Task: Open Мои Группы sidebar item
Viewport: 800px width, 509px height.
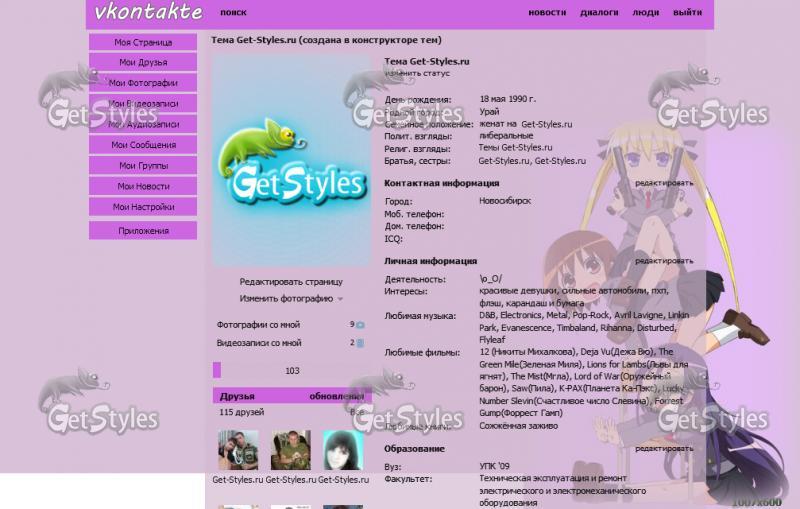Action: tap(143, 166)
